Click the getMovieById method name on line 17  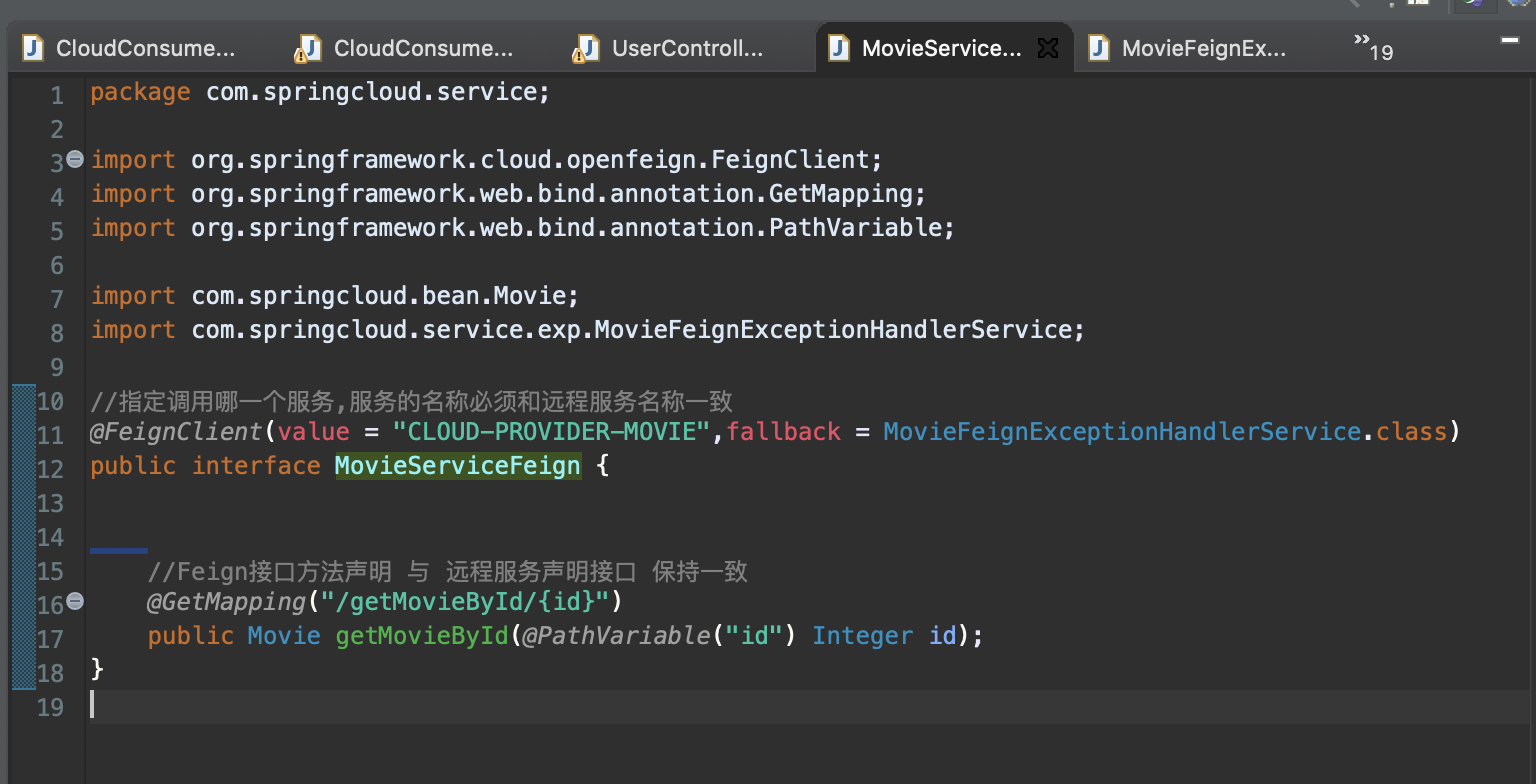pos(422,636)
